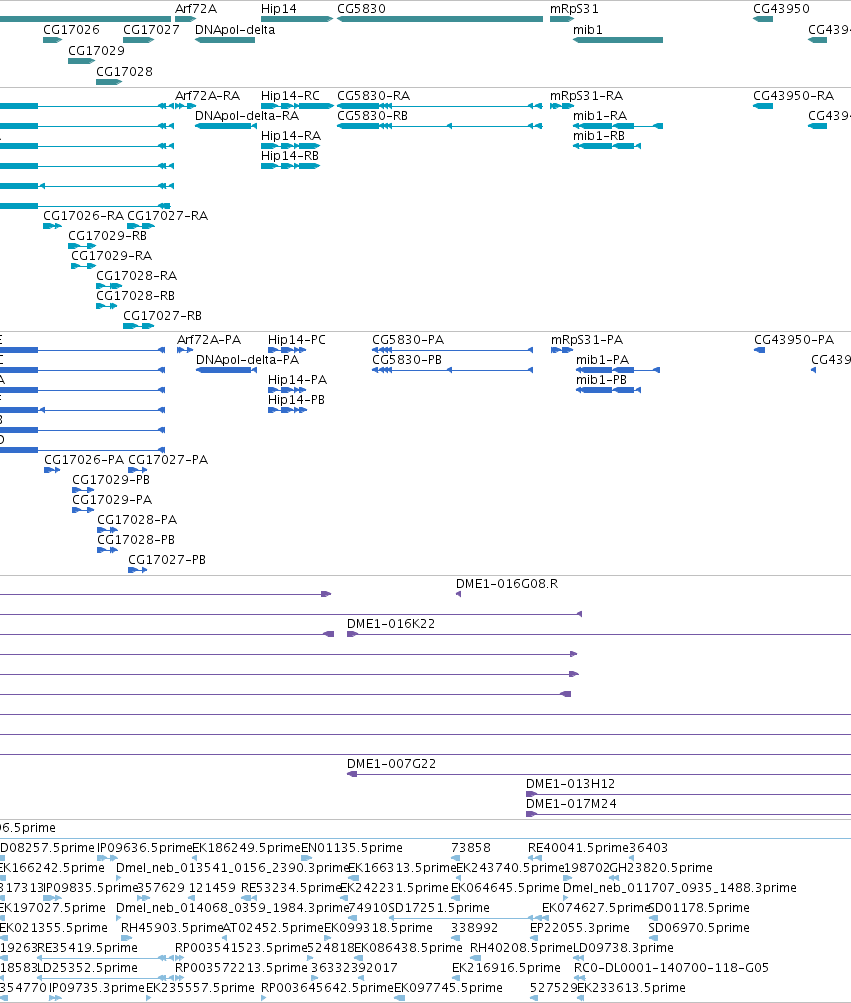Select transcript label mib1-RA

pyautogui.click(x=600, y=116)
